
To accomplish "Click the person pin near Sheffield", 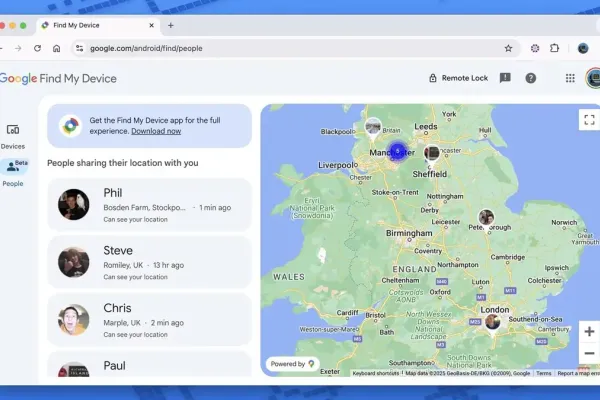I will (432, 155).
